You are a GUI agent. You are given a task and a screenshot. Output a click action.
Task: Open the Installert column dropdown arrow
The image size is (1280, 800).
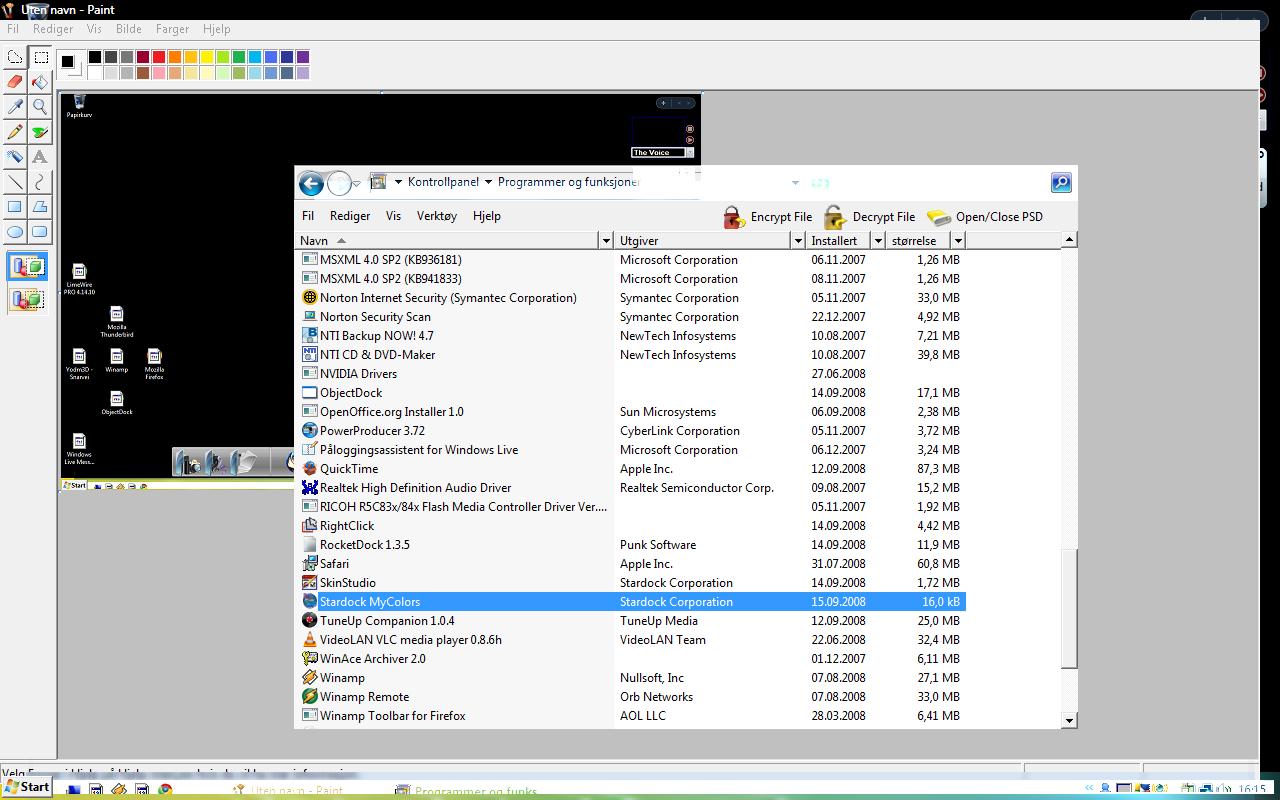878,241
